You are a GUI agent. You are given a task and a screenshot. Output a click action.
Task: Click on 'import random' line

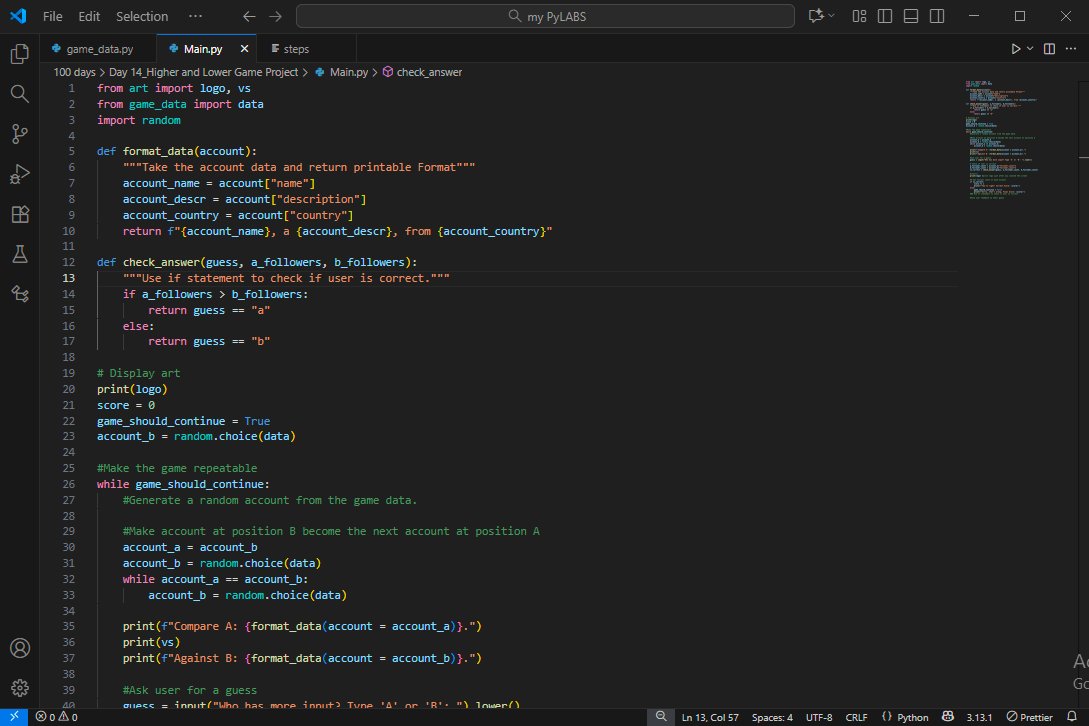point(139,120)
